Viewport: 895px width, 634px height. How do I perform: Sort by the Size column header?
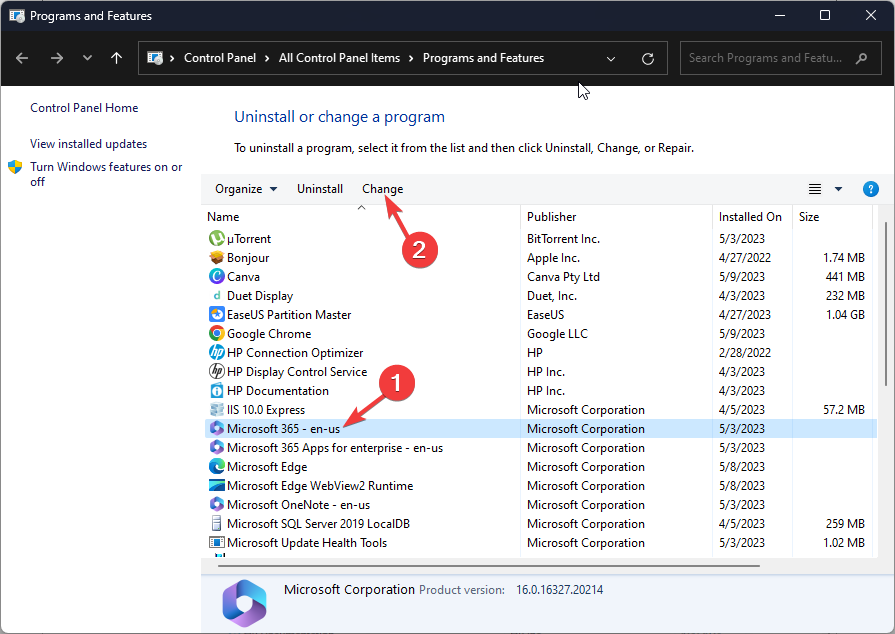coord(809,217)
